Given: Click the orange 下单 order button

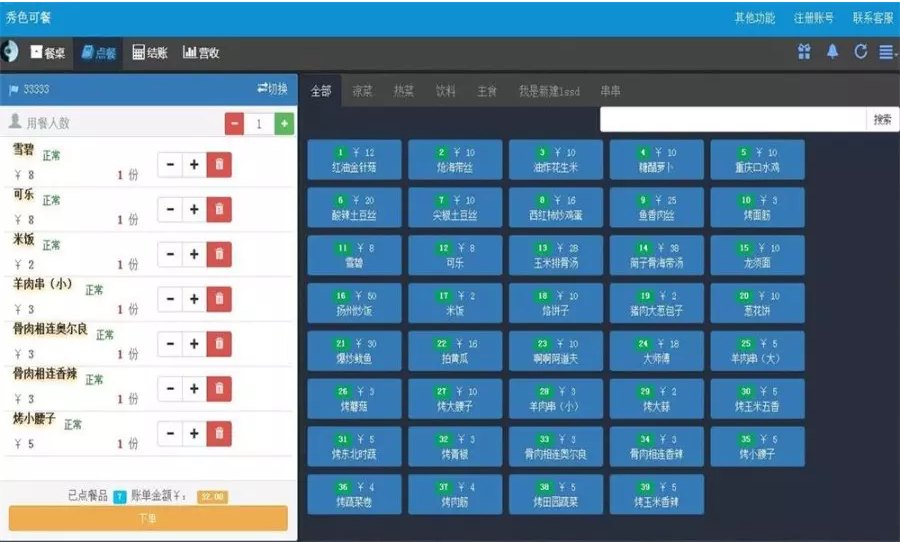Looking at the screenshot, I should click(x=148, y=518).
